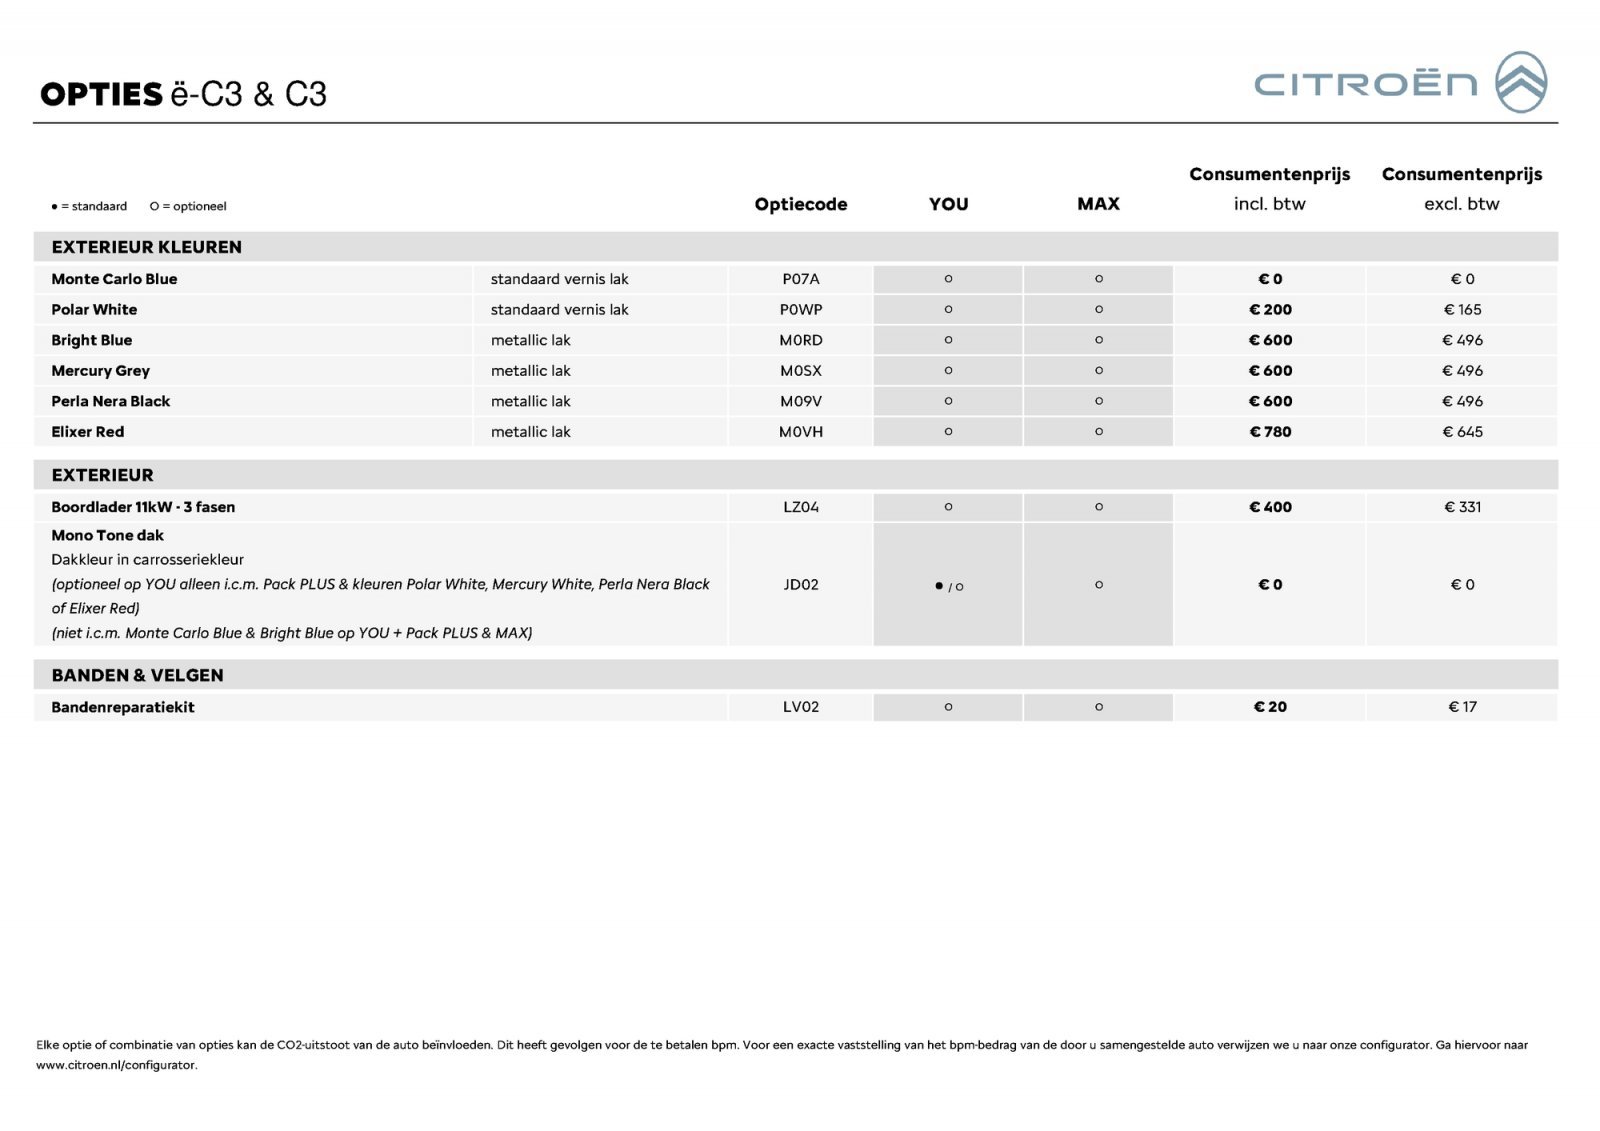Viewport: 1600px width, 1131px height.
Task: Select the Monte Carlo Blue row name
Action: pyautogui.click(x=114, y=279)
